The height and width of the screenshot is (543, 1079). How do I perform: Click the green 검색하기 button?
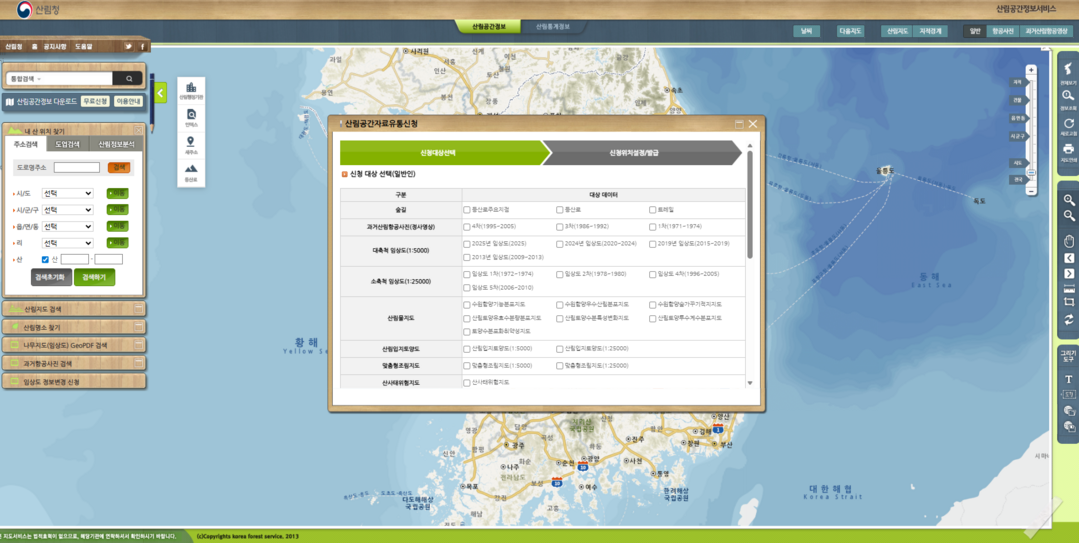94,277
